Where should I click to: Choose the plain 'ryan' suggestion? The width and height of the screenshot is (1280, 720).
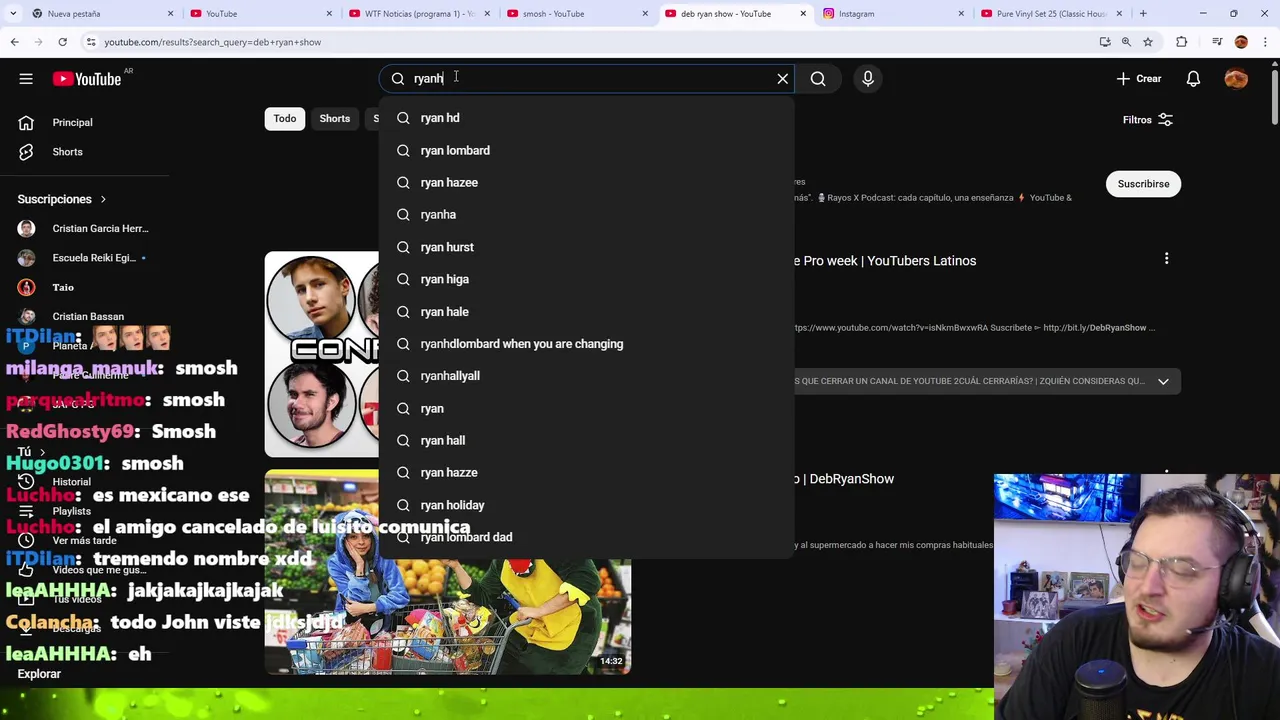click(x=586, y=409)
